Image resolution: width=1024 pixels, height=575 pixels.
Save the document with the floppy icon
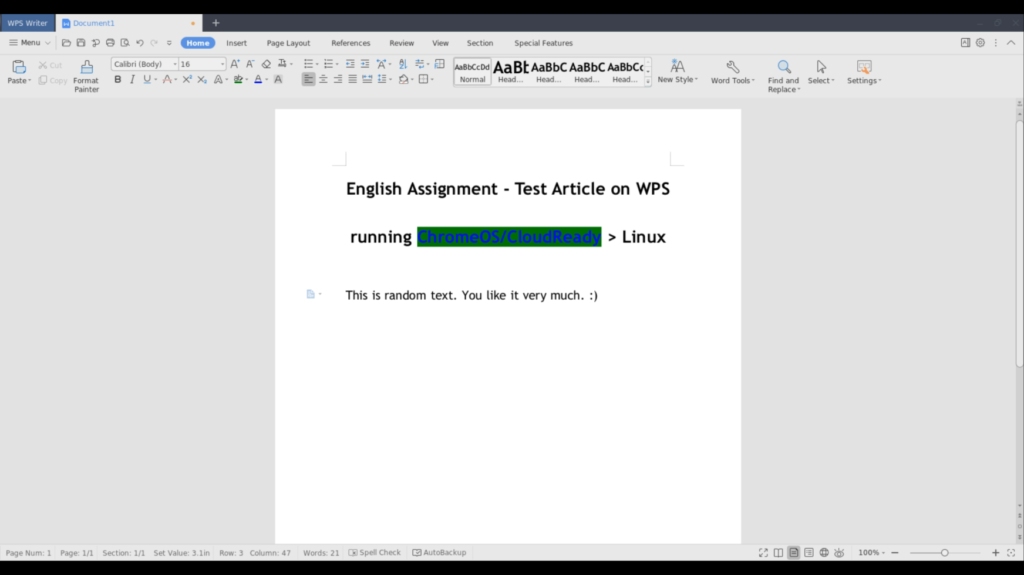[x=81, y=43]
